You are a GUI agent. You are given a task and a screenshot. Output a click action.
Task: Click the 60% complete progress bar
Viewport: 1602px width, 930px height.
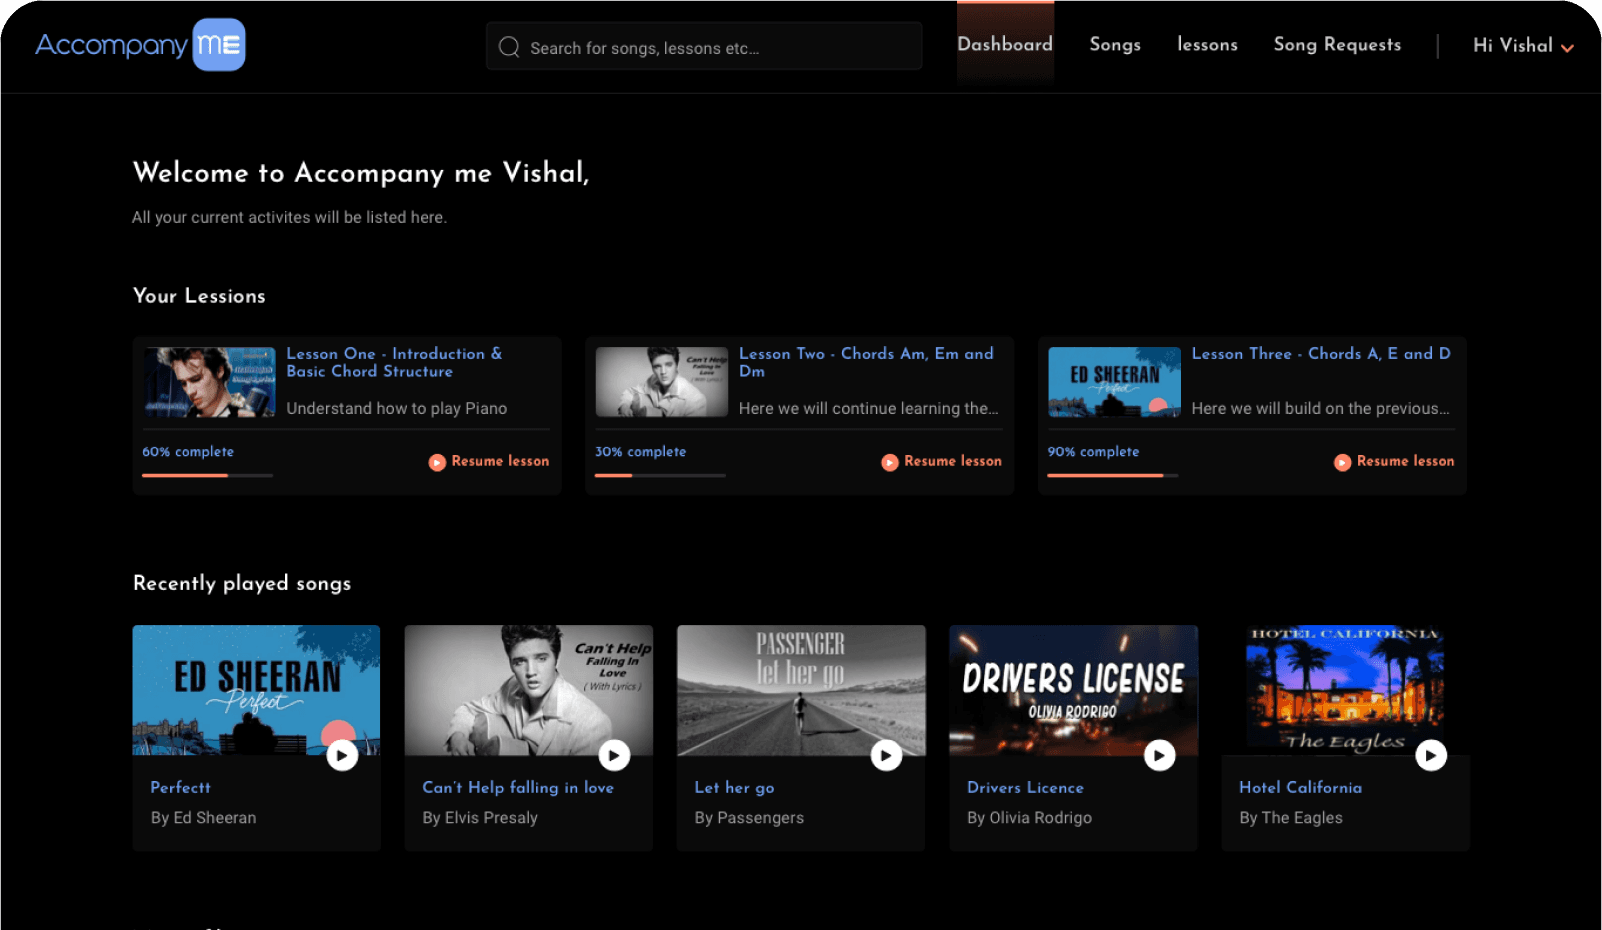point(207,475)
